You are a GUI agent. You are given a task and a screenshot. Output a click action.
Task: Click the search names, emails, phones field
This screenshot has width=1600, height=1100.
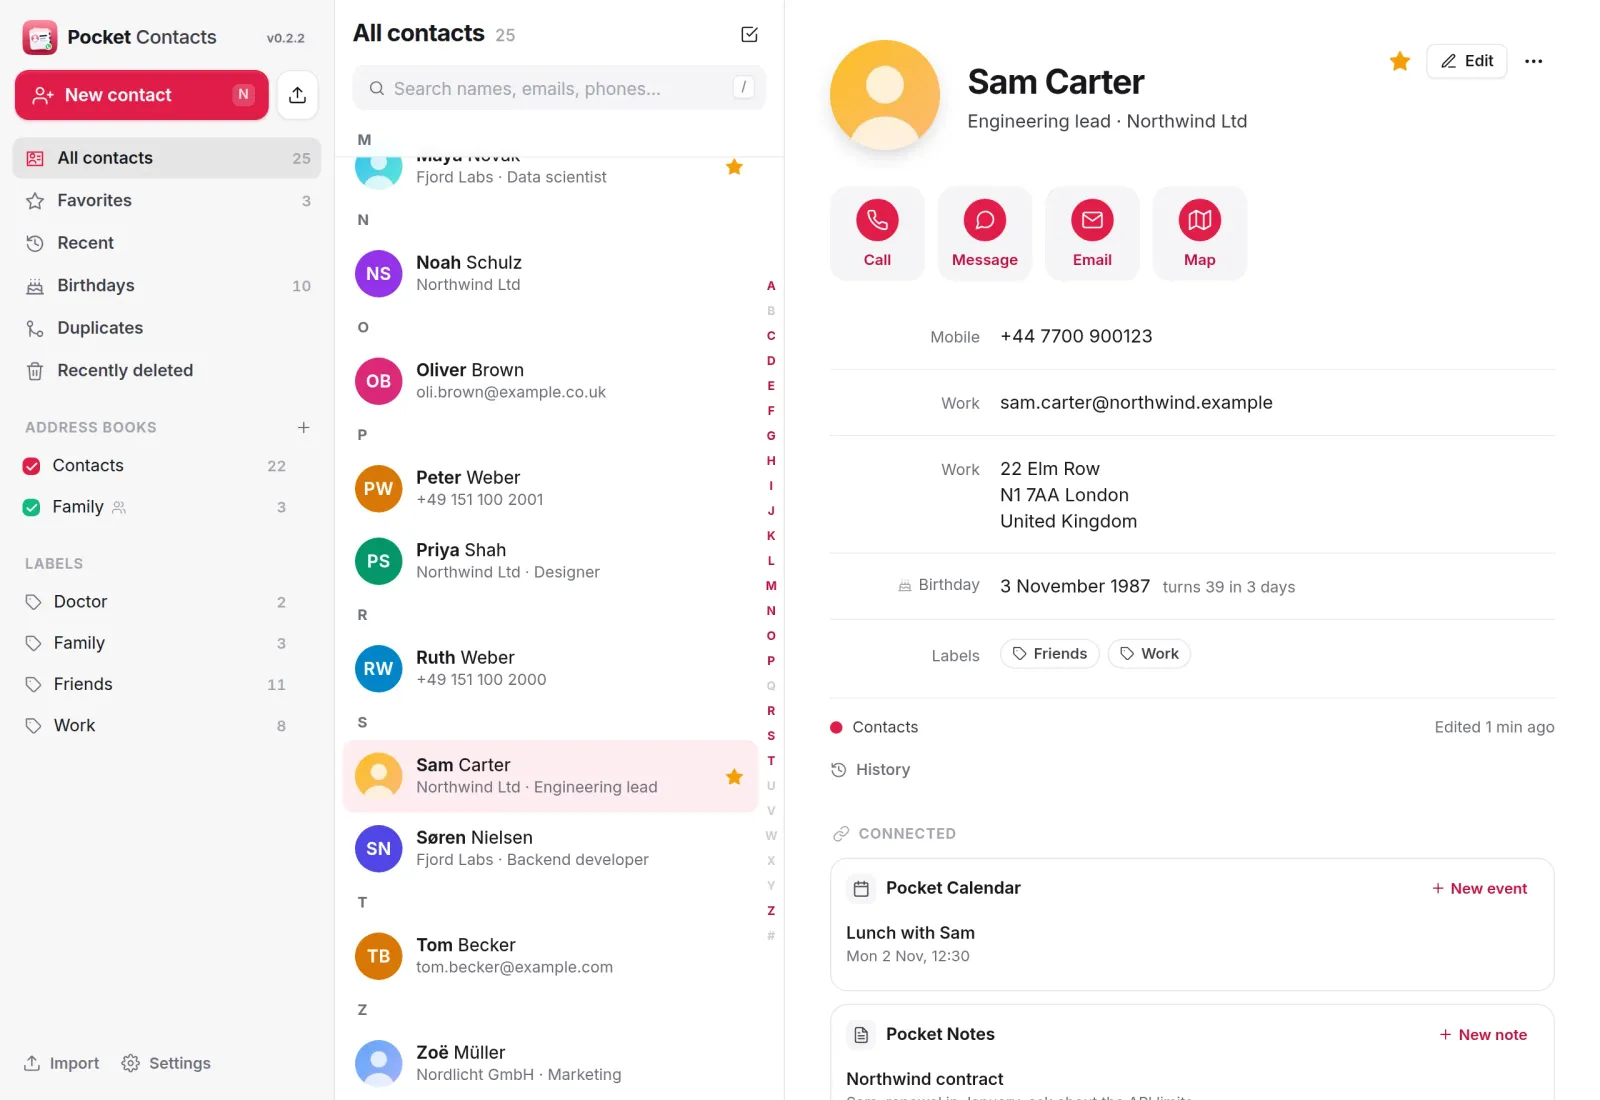point(559,88)
